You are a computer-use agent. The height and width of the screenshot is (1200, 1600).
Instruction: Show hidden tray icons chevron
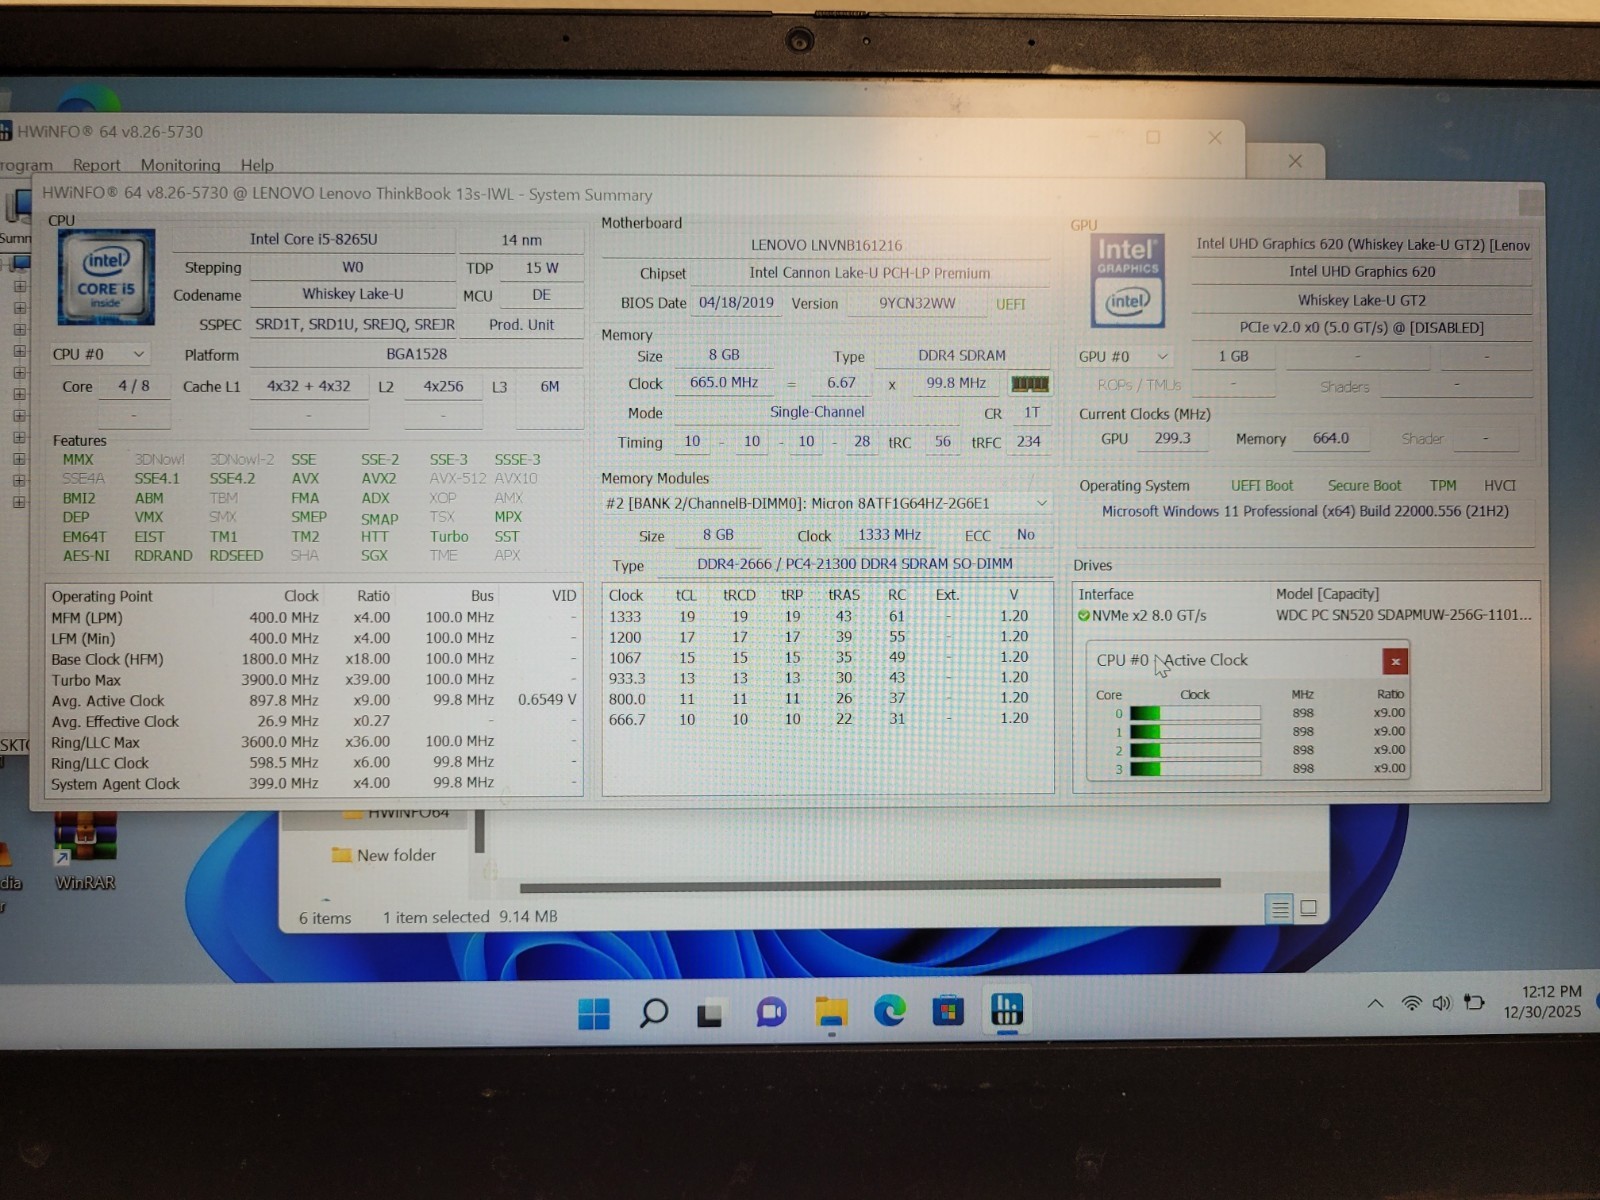pos(1376,1003)
